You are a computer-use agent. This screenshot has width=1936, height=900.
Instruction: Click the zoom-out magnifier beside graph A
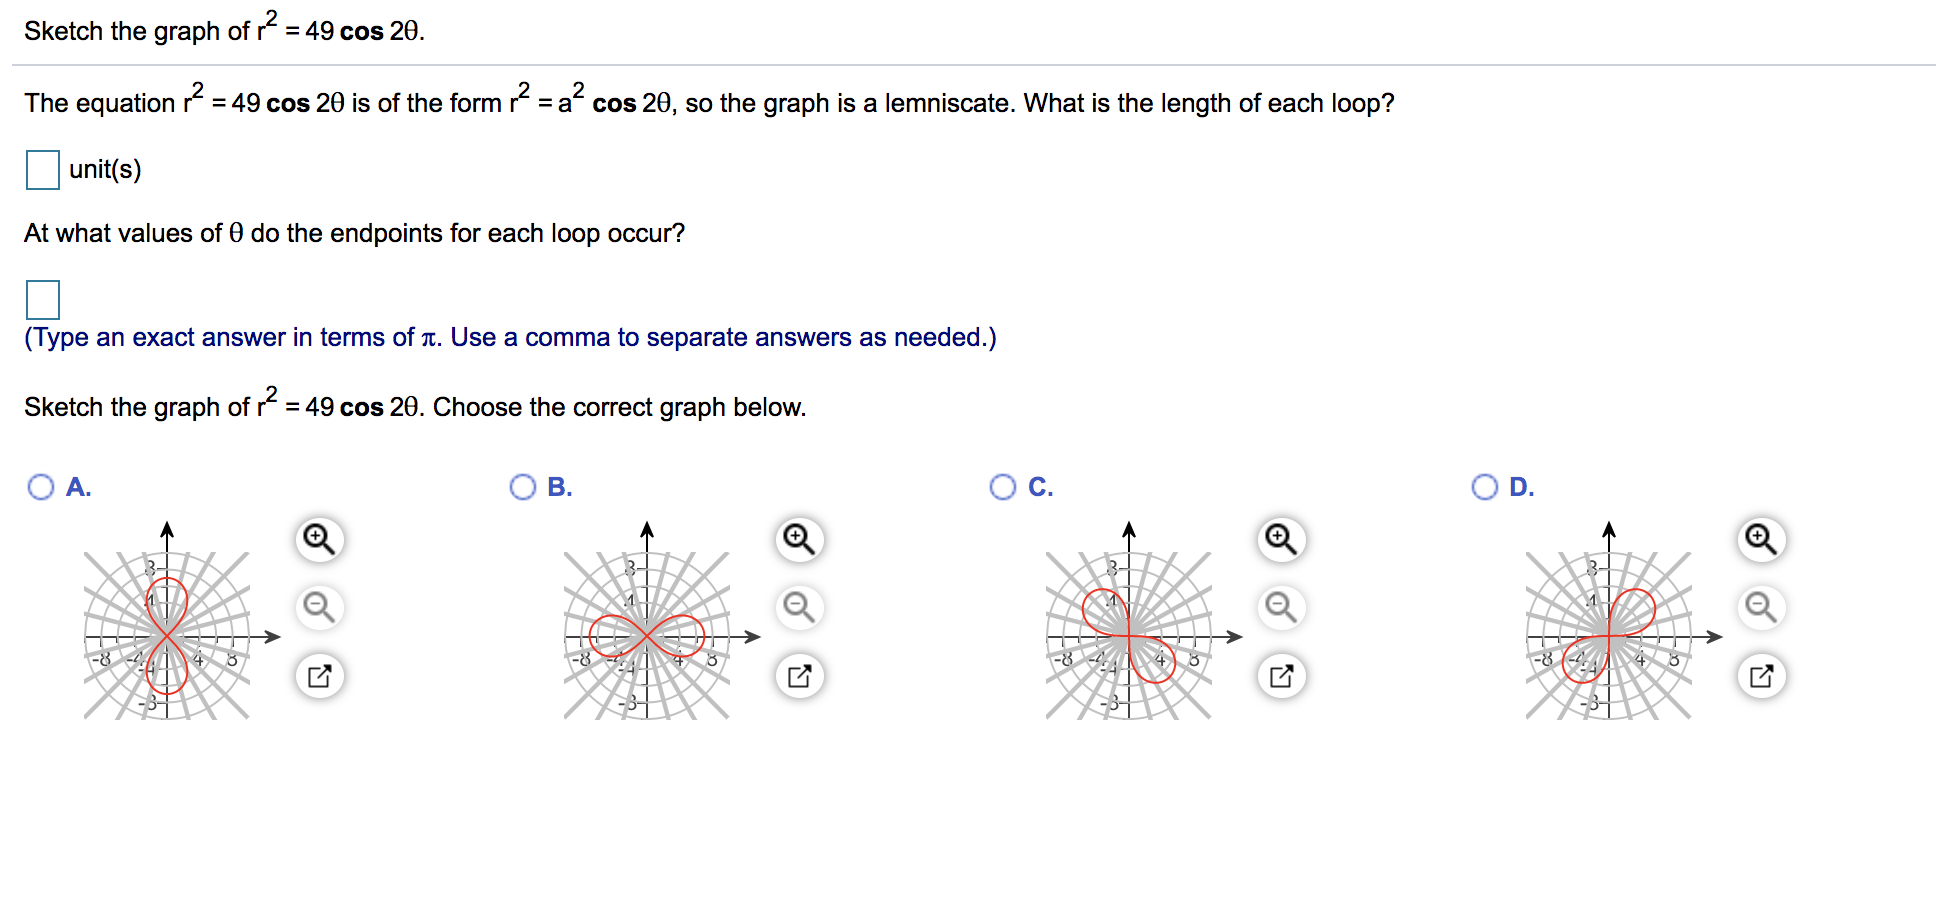[x=319, y=607]
